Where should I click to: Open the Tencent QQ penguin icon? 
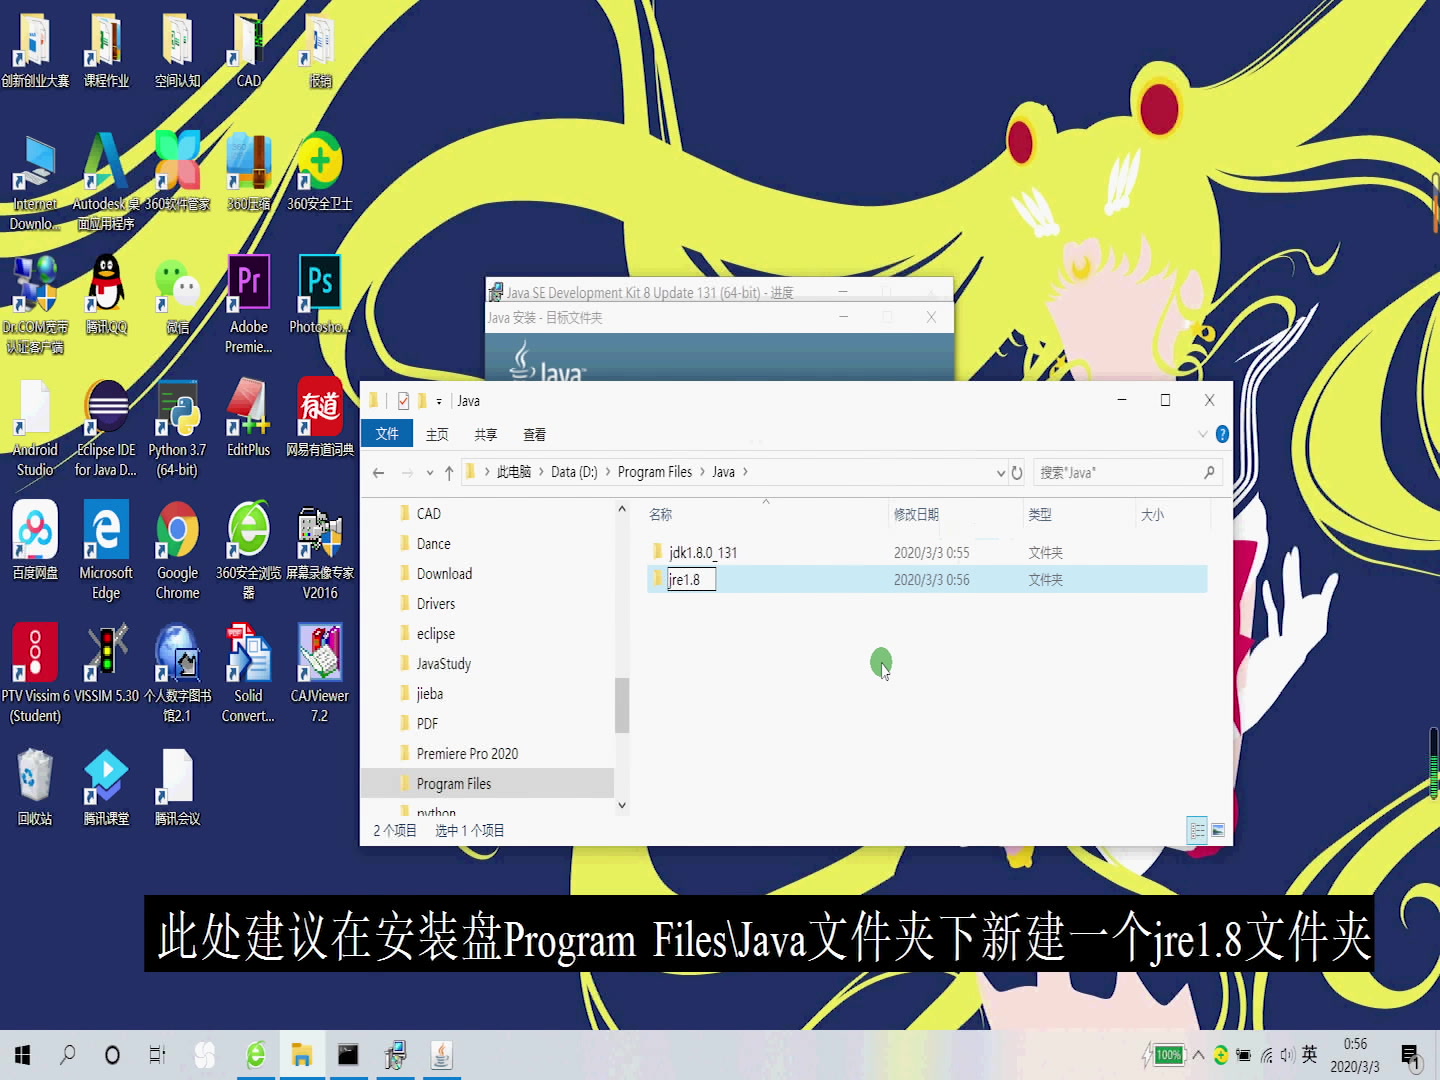[106, 294]
